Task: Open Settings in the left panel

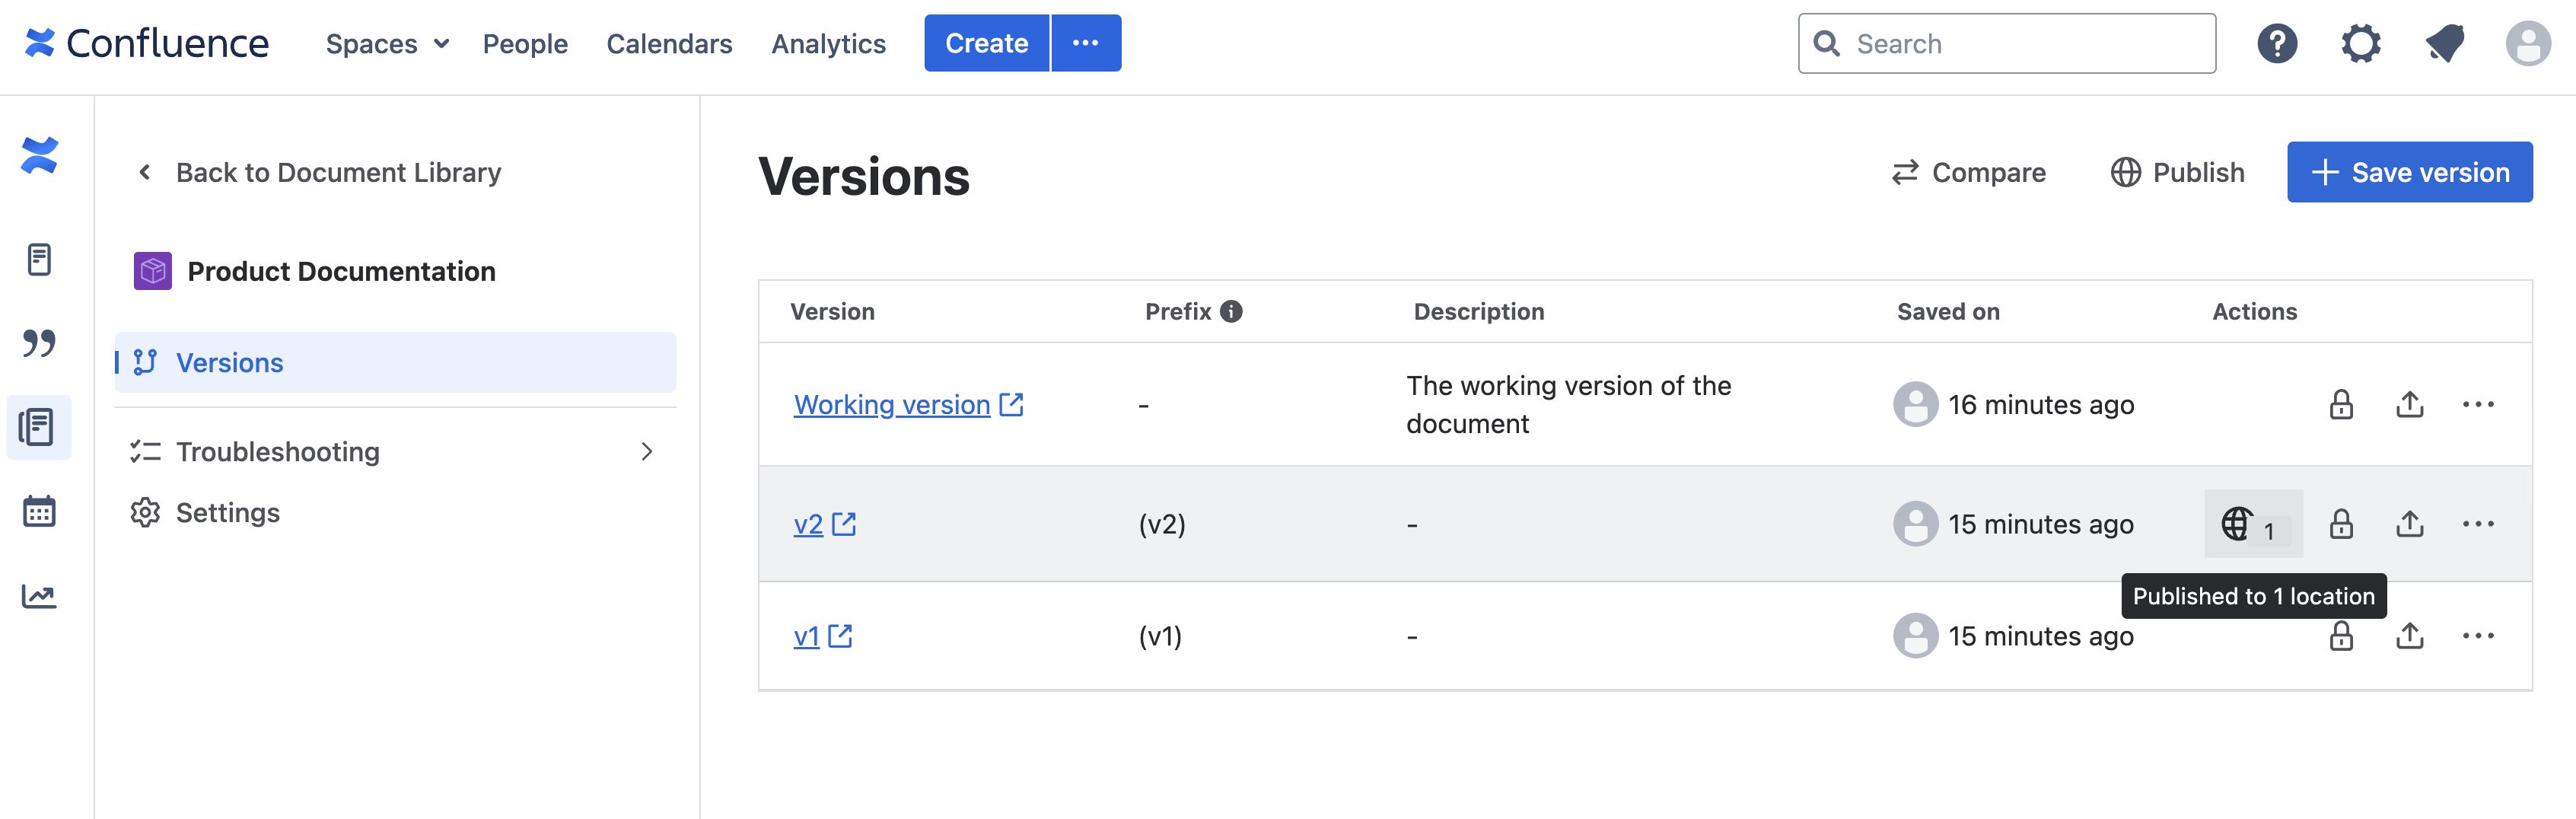Action: point(228,512)
